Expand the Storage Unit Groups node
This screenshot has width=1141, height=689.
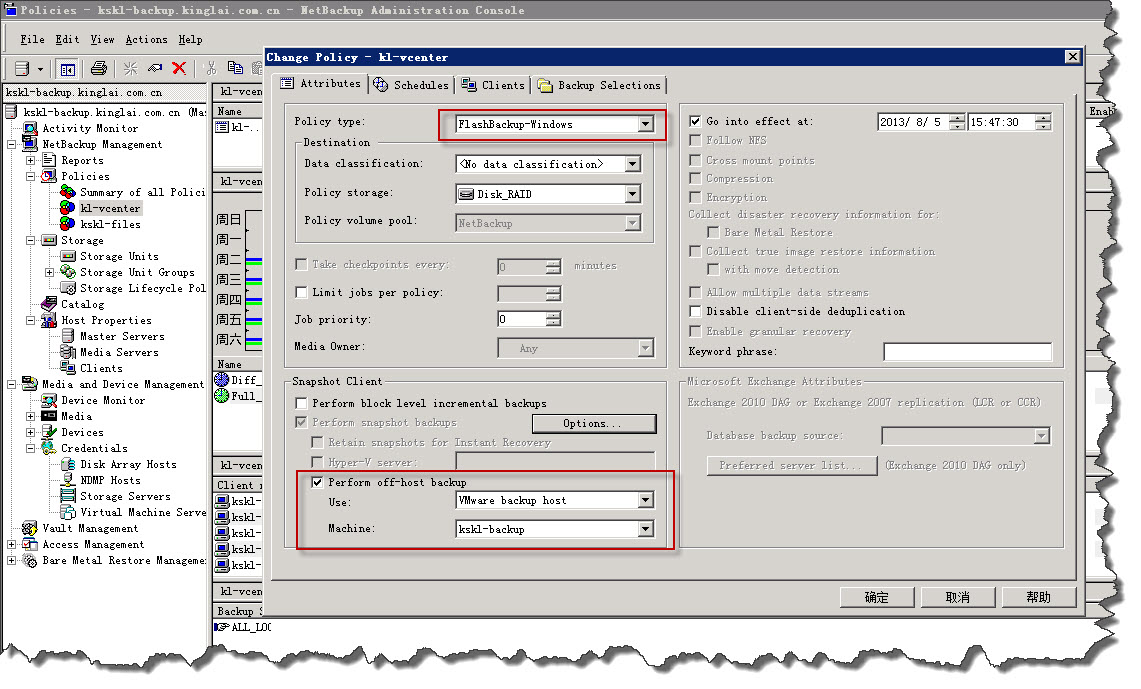[49, 272]
